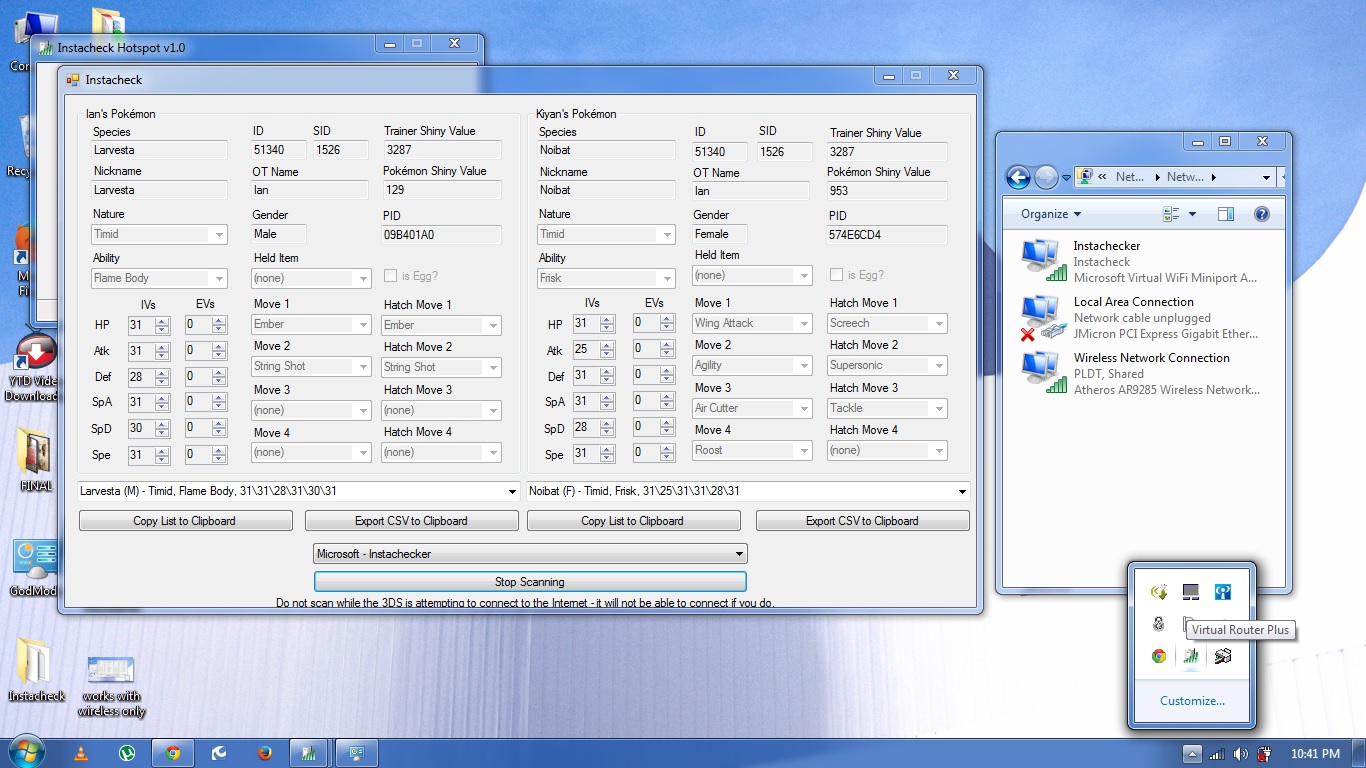Click the printer-shaped tray popup icon
1366x768 pixels.
click(1222, 656)
